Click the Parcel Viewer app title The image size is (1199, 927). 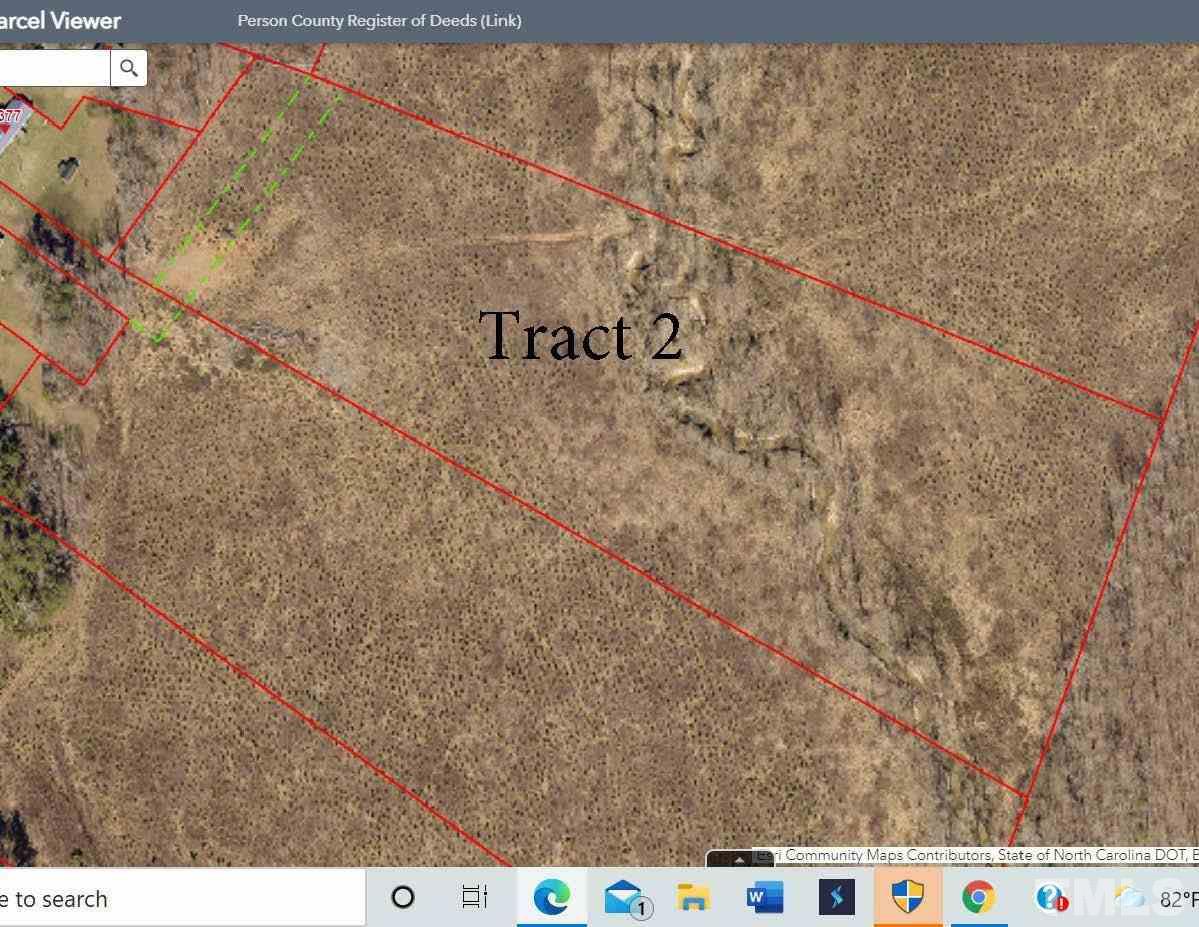(60, 21)
